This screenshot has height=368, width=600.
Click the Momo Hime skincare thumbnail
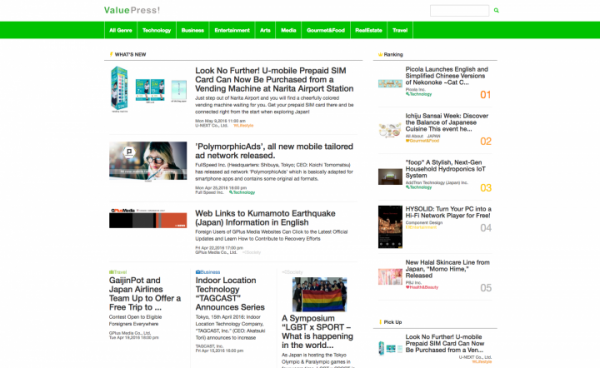(390, 277)
